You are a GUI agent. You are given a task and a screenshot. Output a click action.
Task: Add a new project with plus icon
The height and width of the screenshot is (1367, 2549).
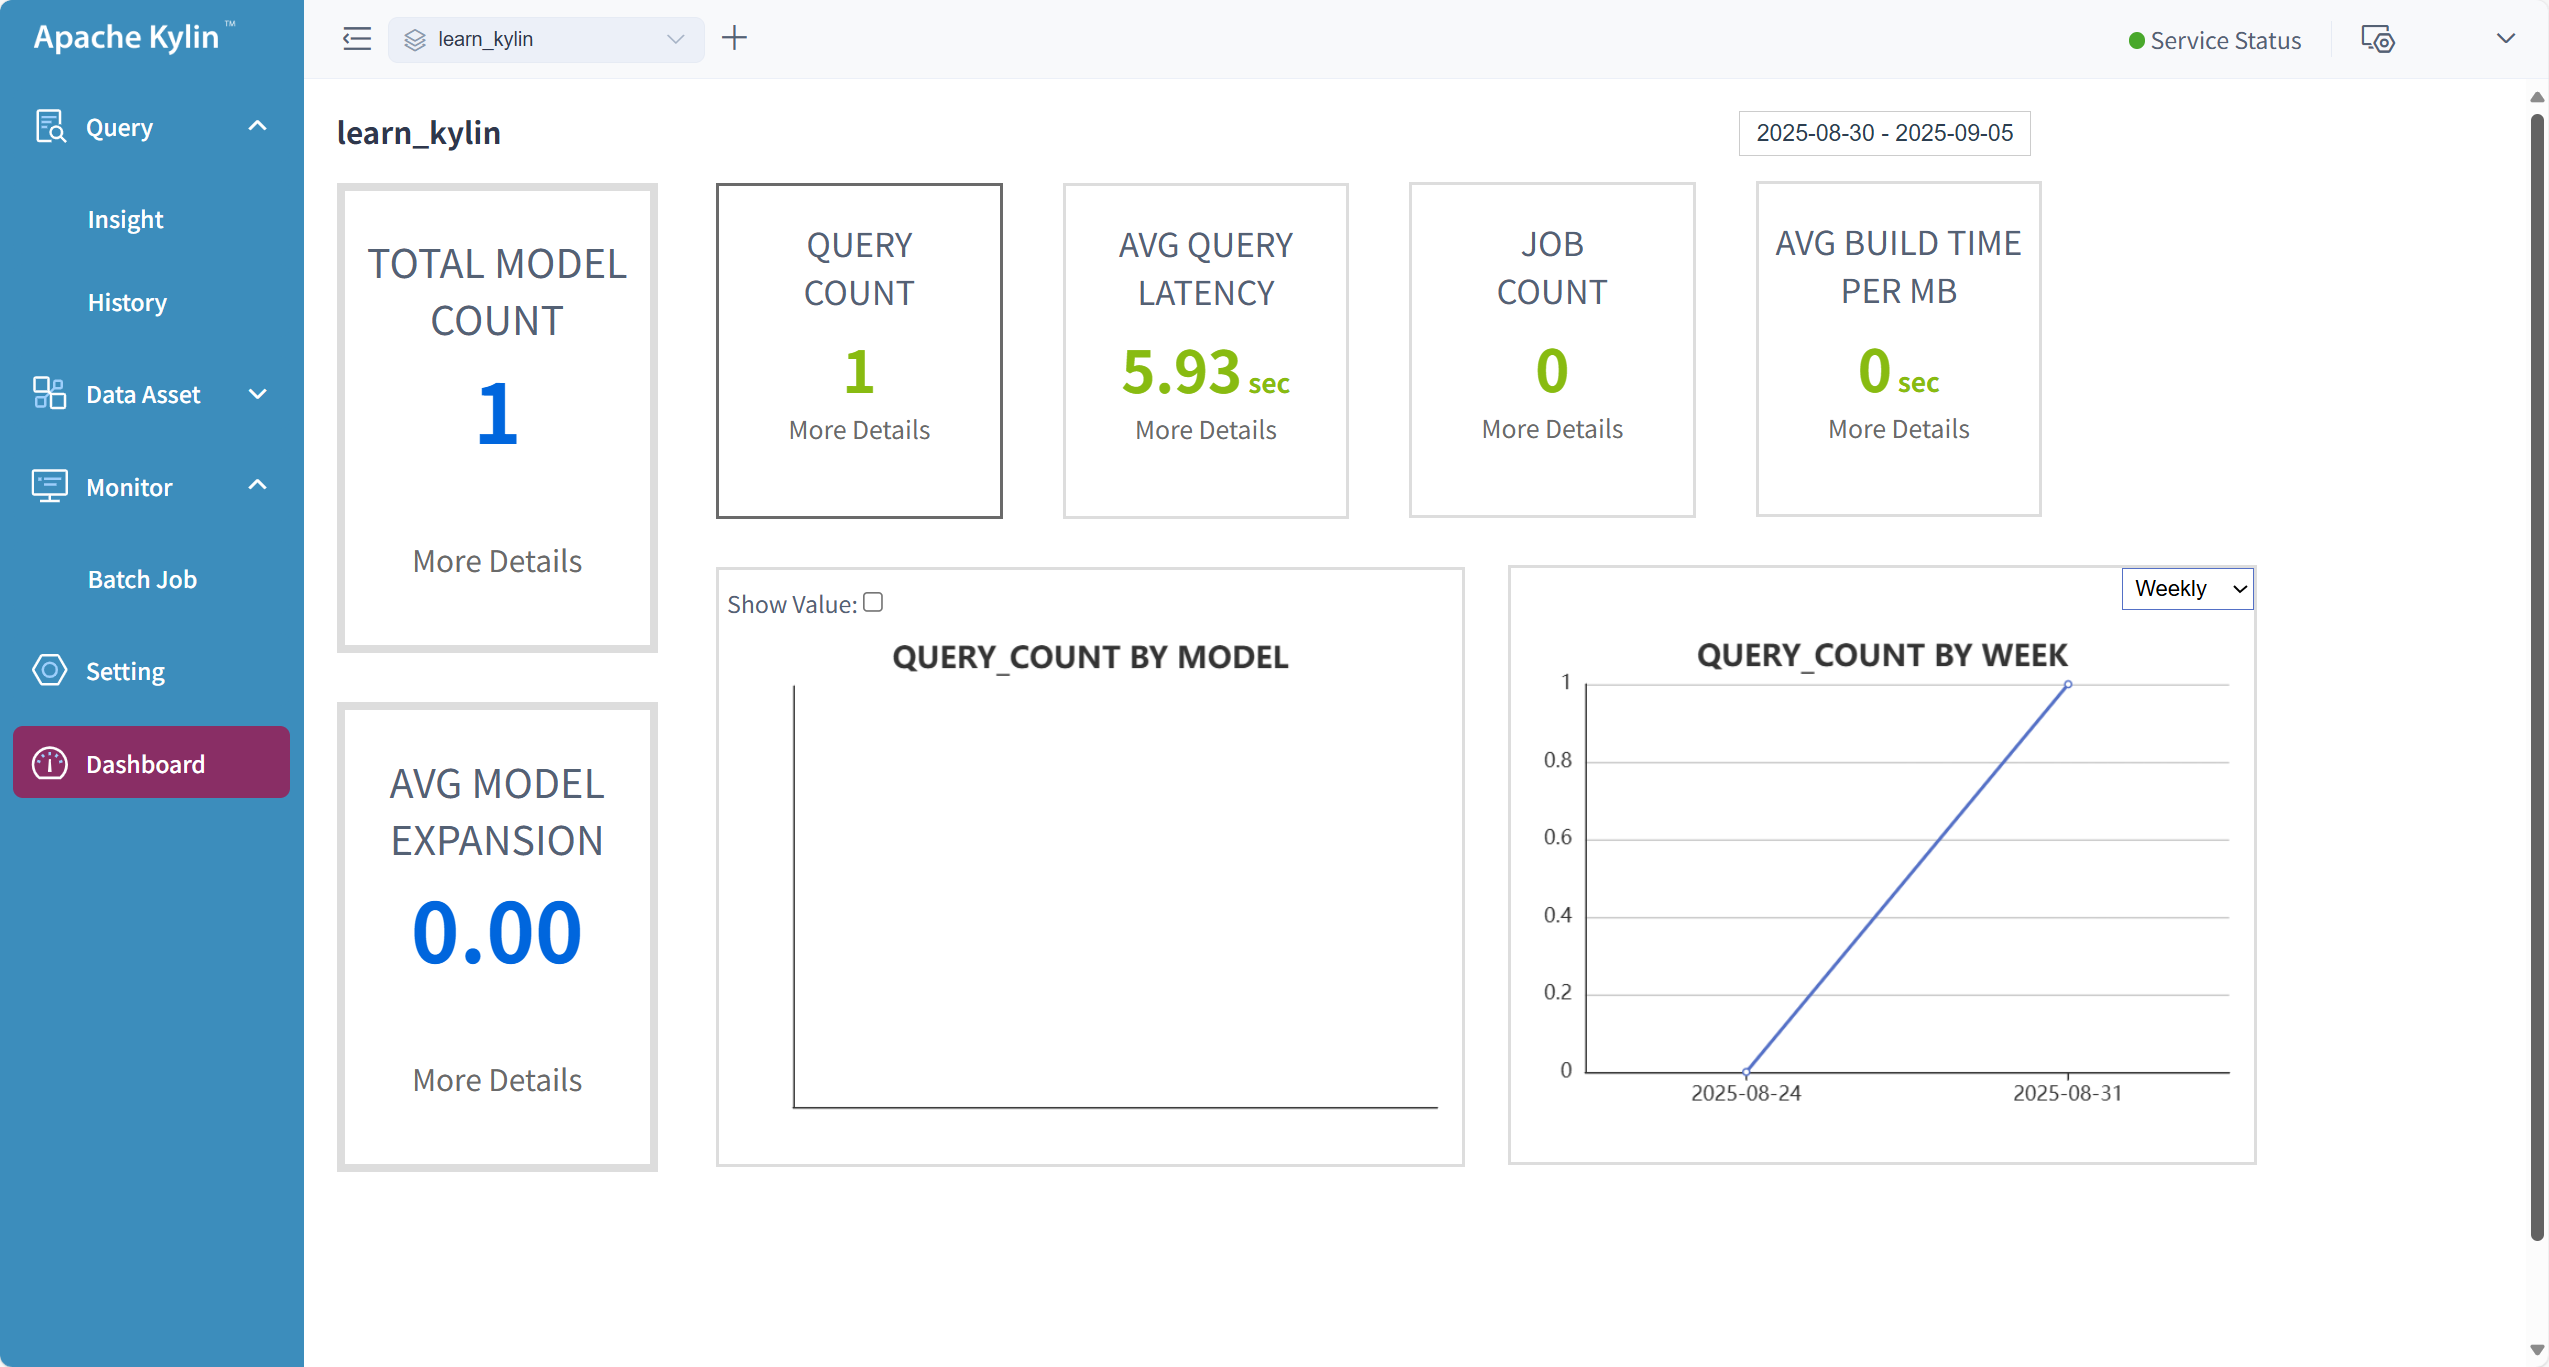[x=735, y=38]
